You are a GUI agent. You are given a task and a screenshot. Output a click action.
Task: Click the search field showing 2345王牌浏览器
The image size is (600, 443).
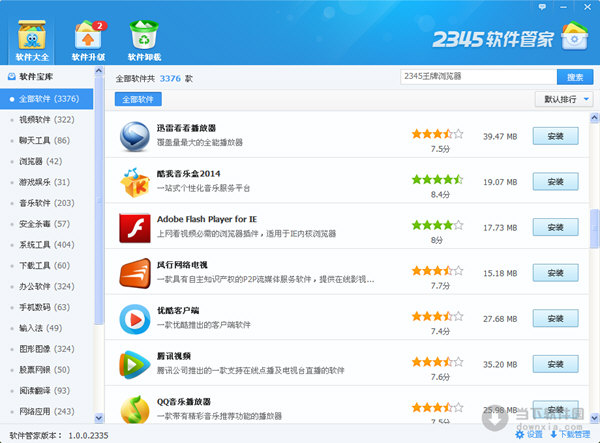click(478, 77)
